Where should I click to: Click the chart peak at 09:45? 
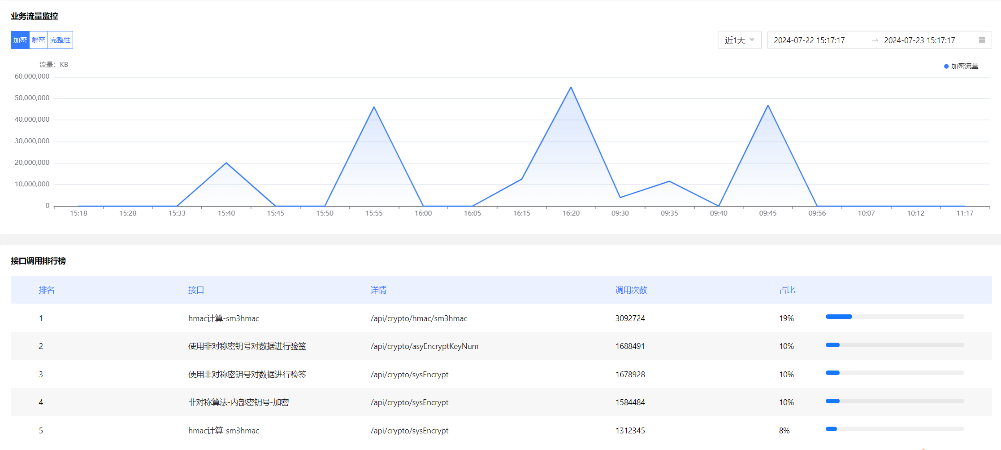(768, 106)
